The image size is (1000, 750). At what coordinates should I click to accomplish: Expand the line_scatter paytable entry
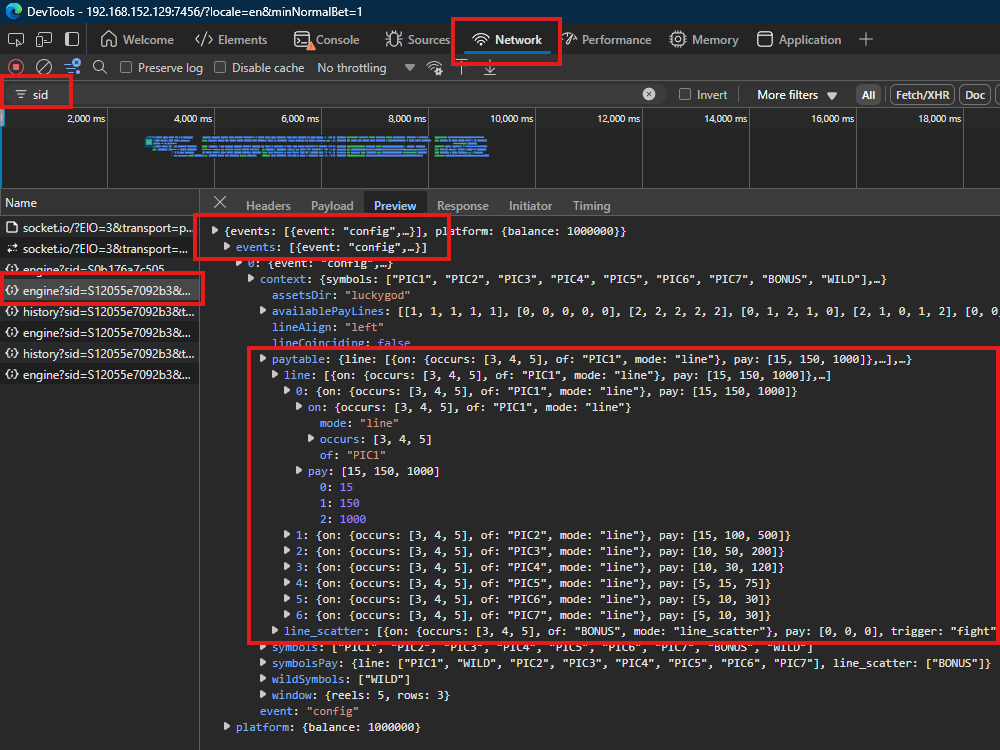(x=275, y=631)
